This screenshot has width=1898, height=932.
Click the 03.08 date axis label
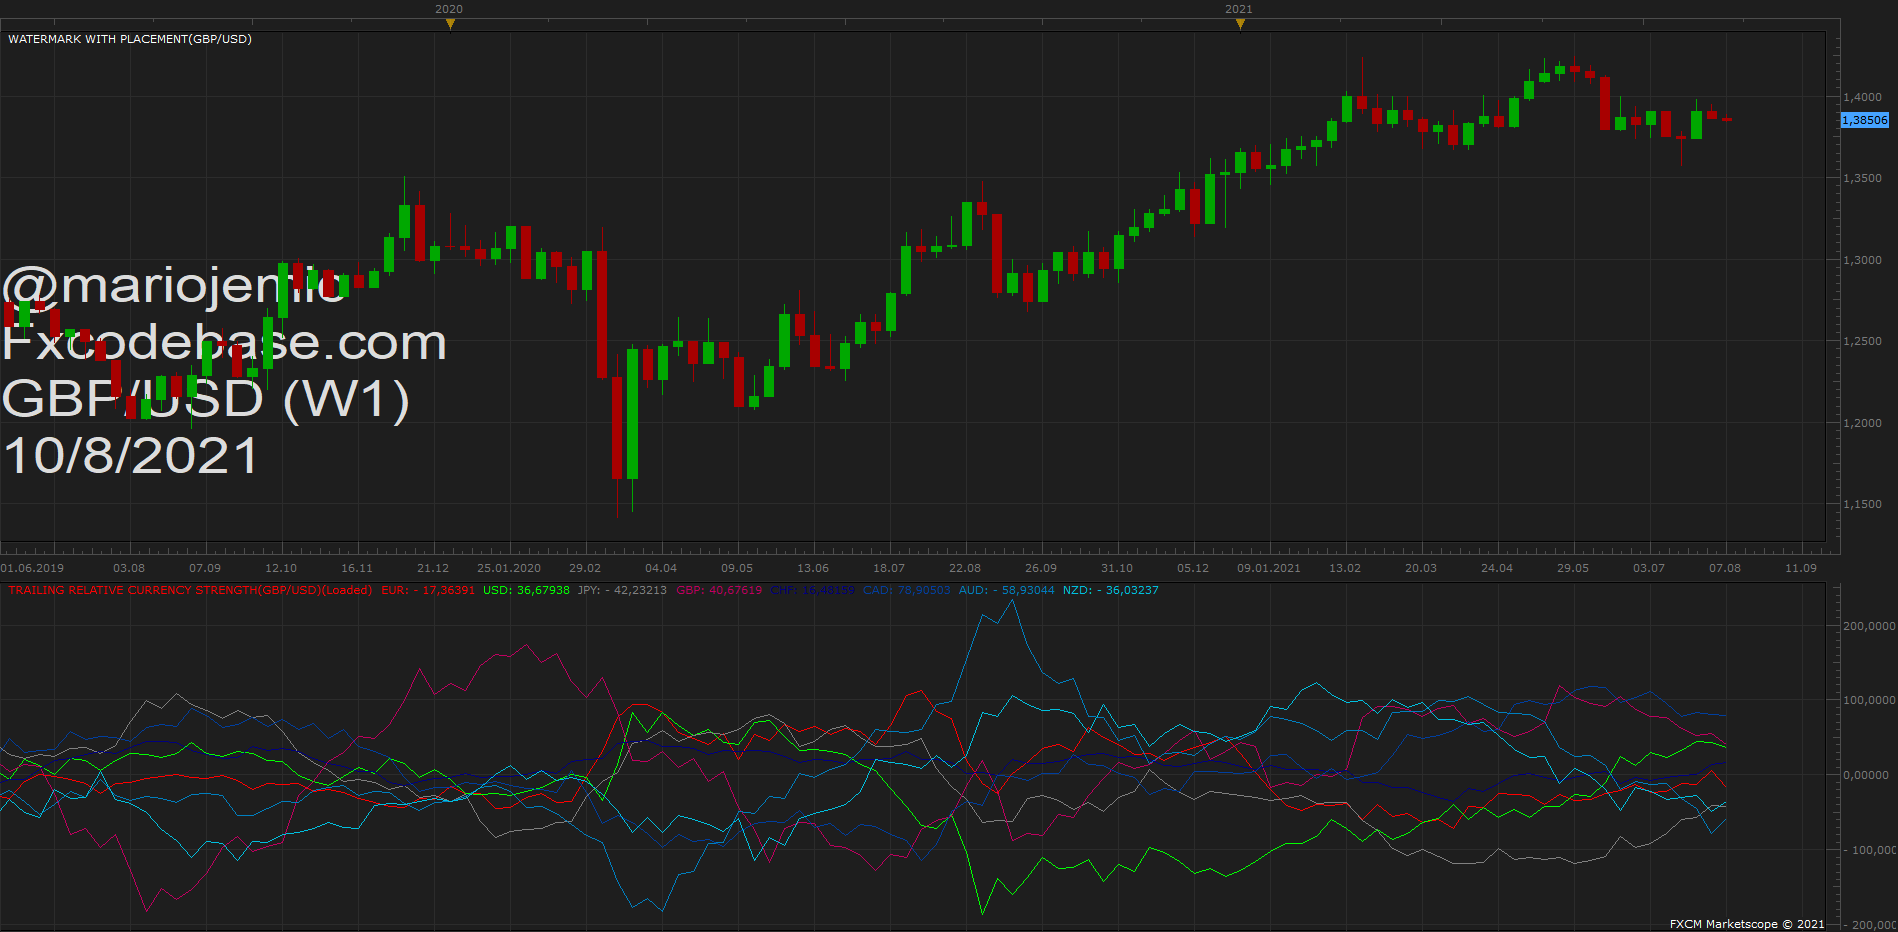(x=129, y=568)
